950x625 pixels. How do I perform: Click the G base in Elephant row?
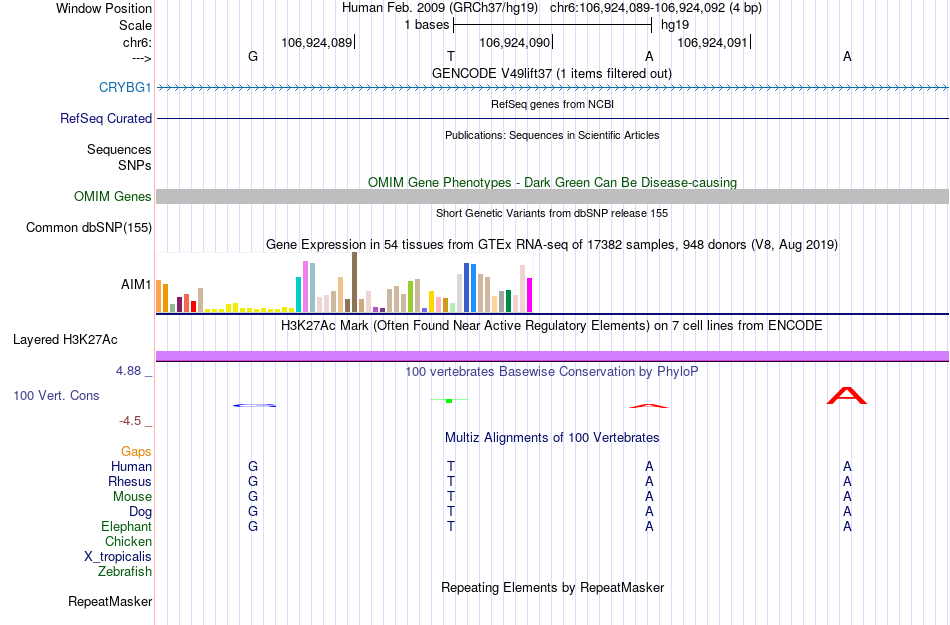[253, 526]
